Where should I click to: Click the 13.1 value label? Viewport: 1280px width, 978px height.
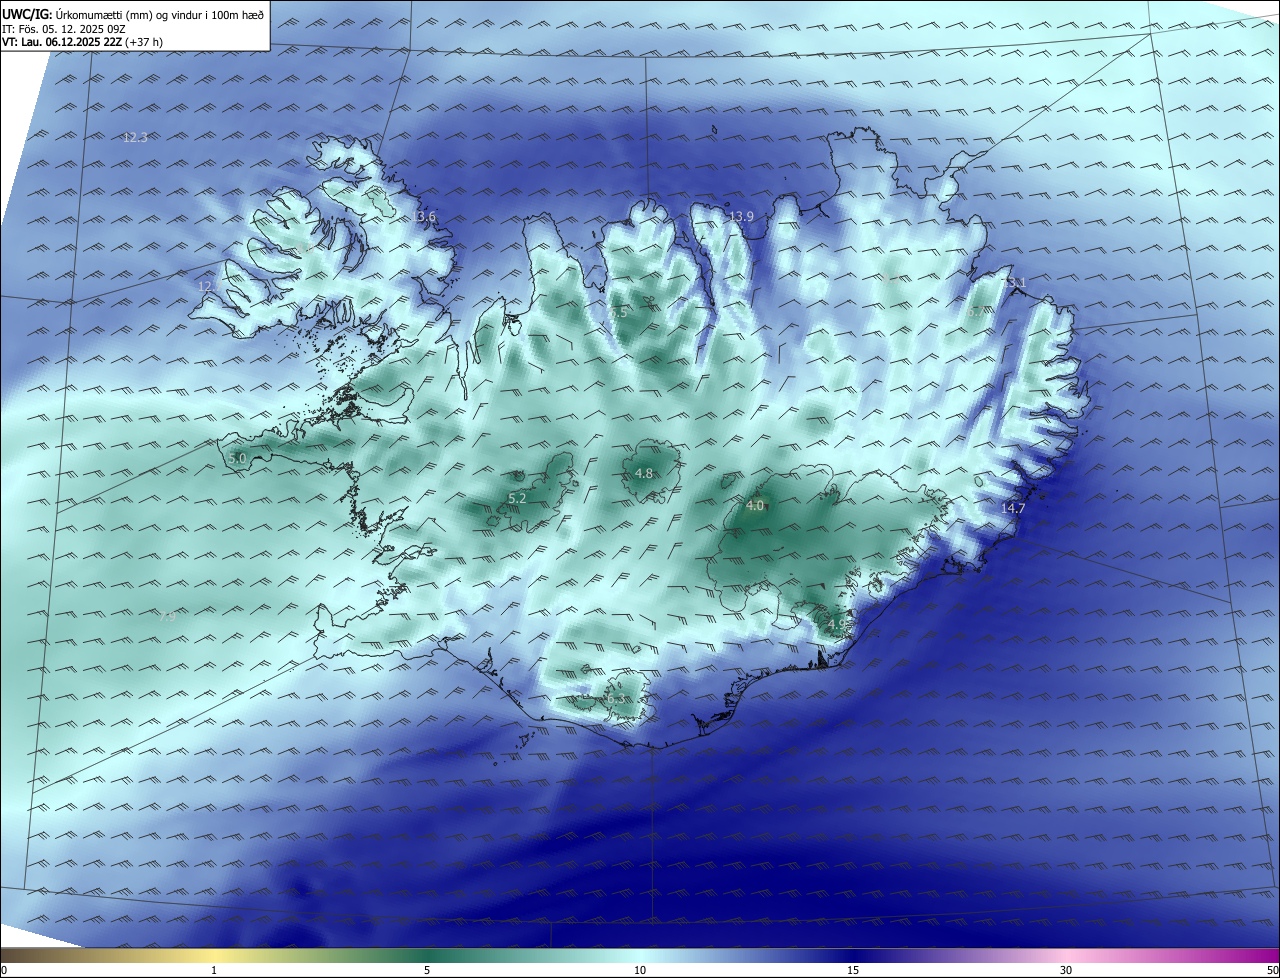click(1015, 283)
